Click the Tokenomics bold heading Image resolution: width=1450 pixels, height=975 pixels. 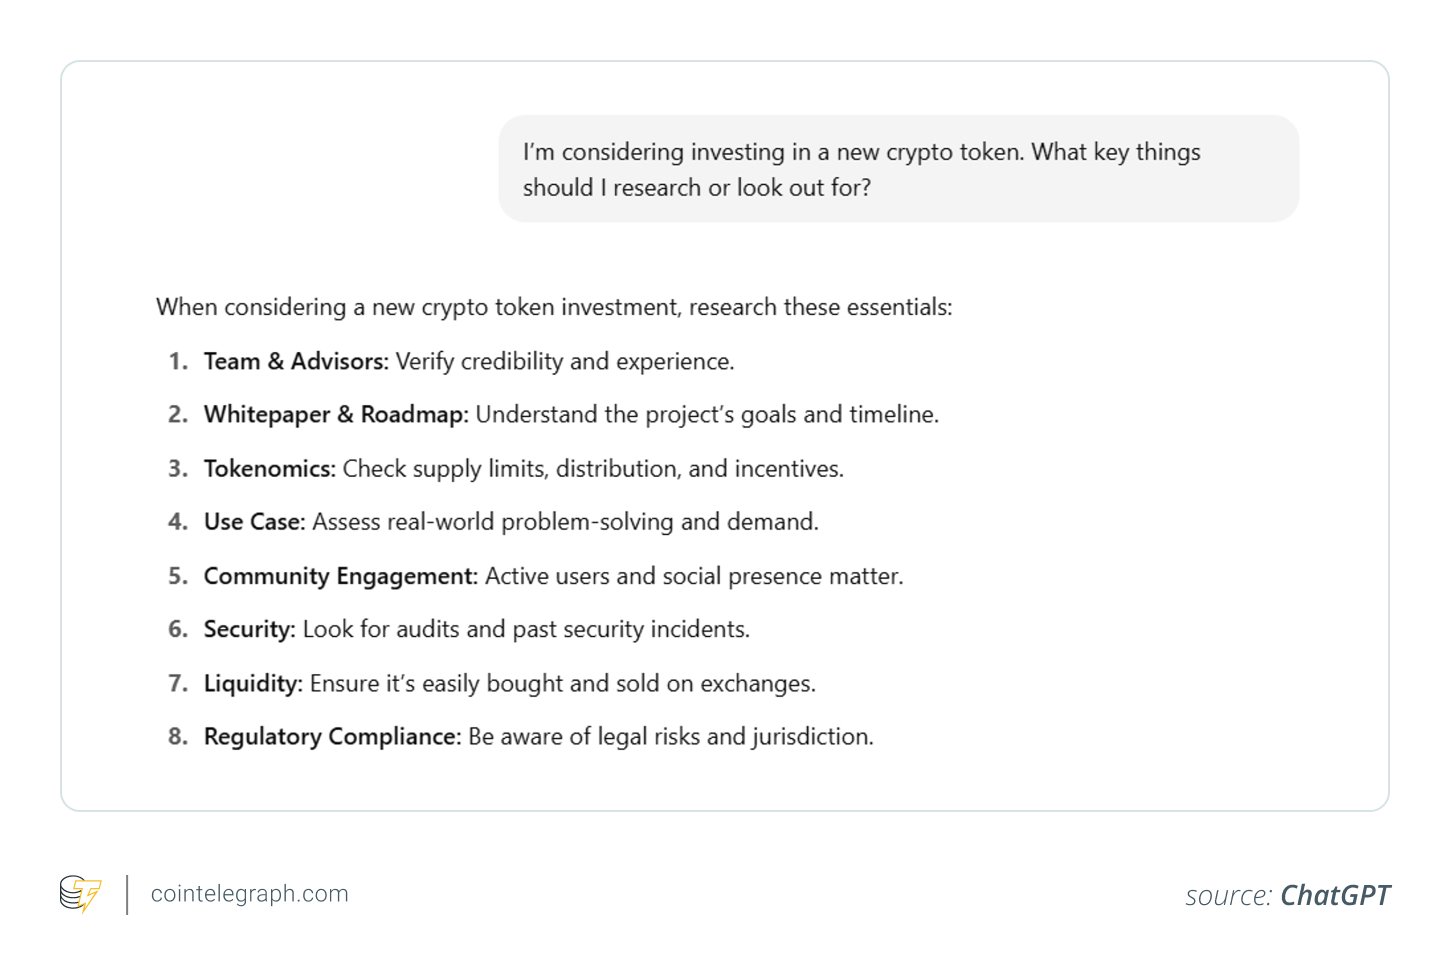coord(269,468)
